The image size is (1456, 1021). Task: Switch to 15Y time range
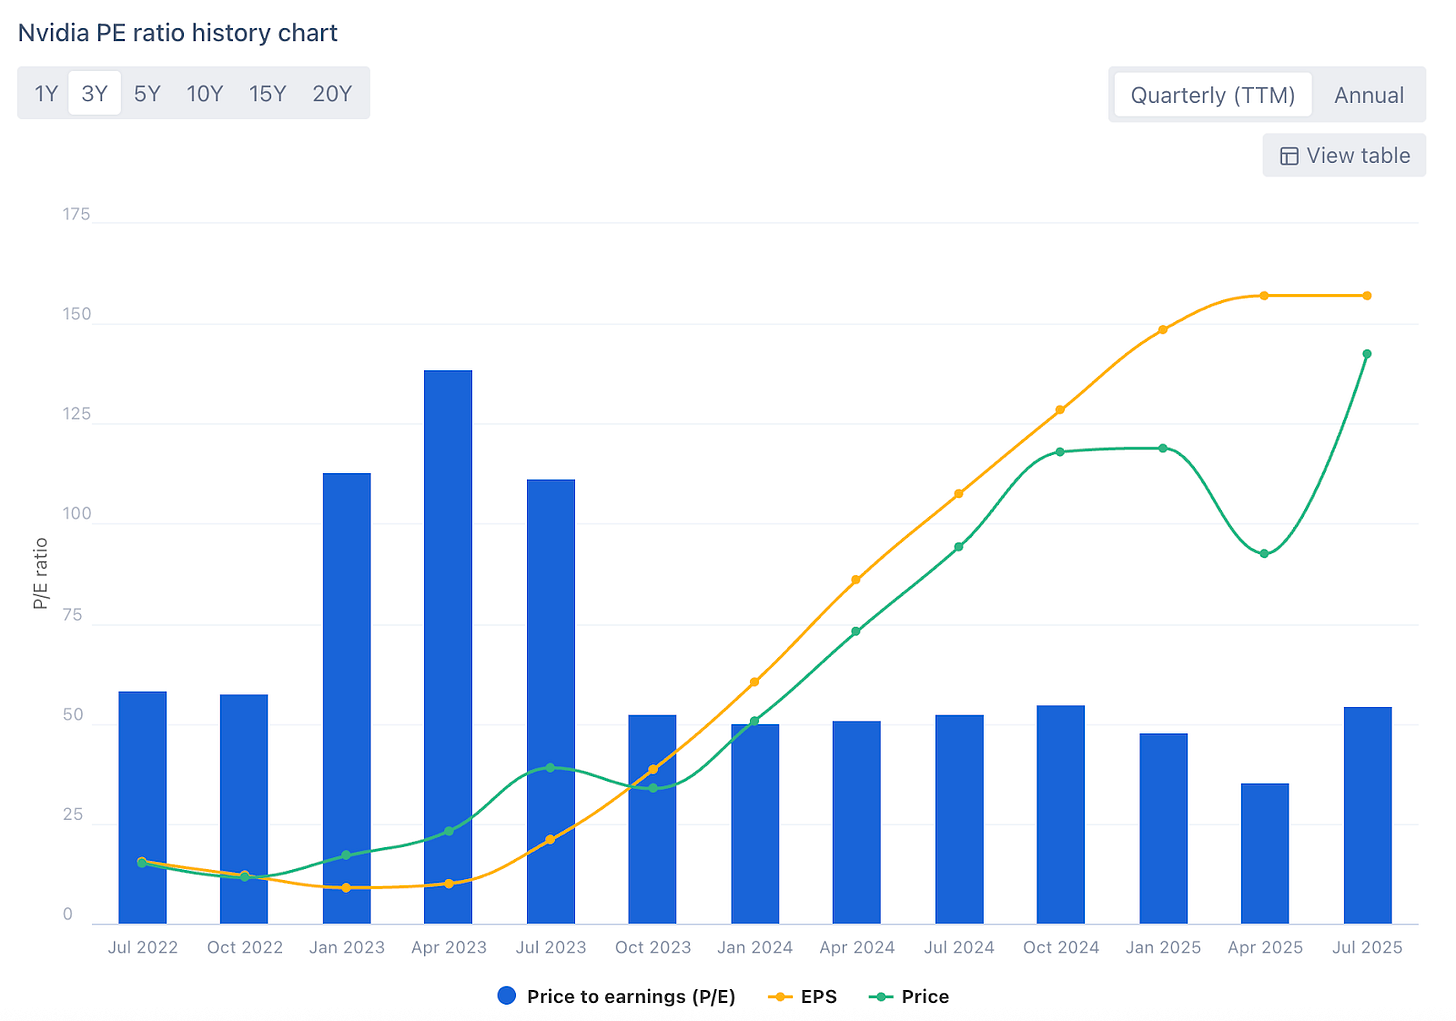point(268,94)
